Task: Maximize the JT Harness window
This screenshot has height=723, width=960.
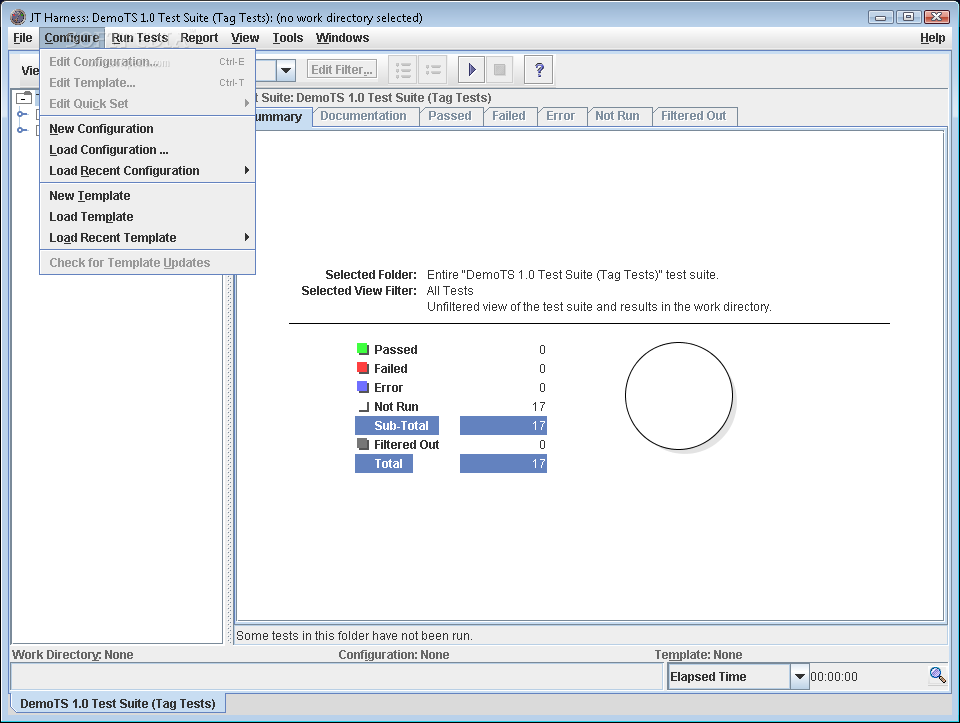Action: pyautogui.click(x=909, y=17)
